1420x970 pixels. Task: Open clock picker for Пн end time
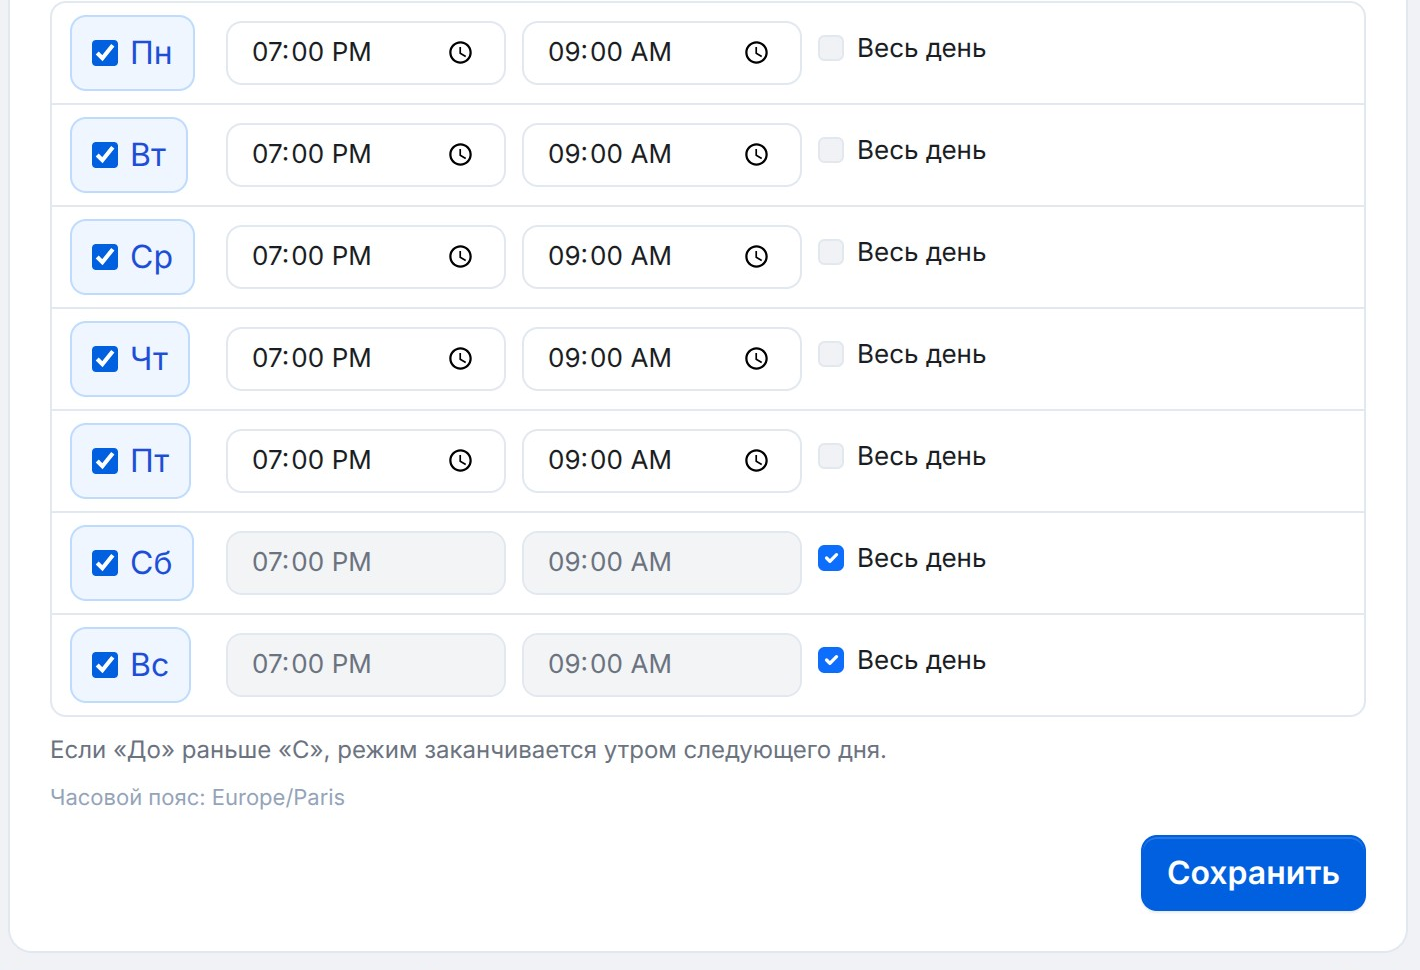click(x=756, y=53)
